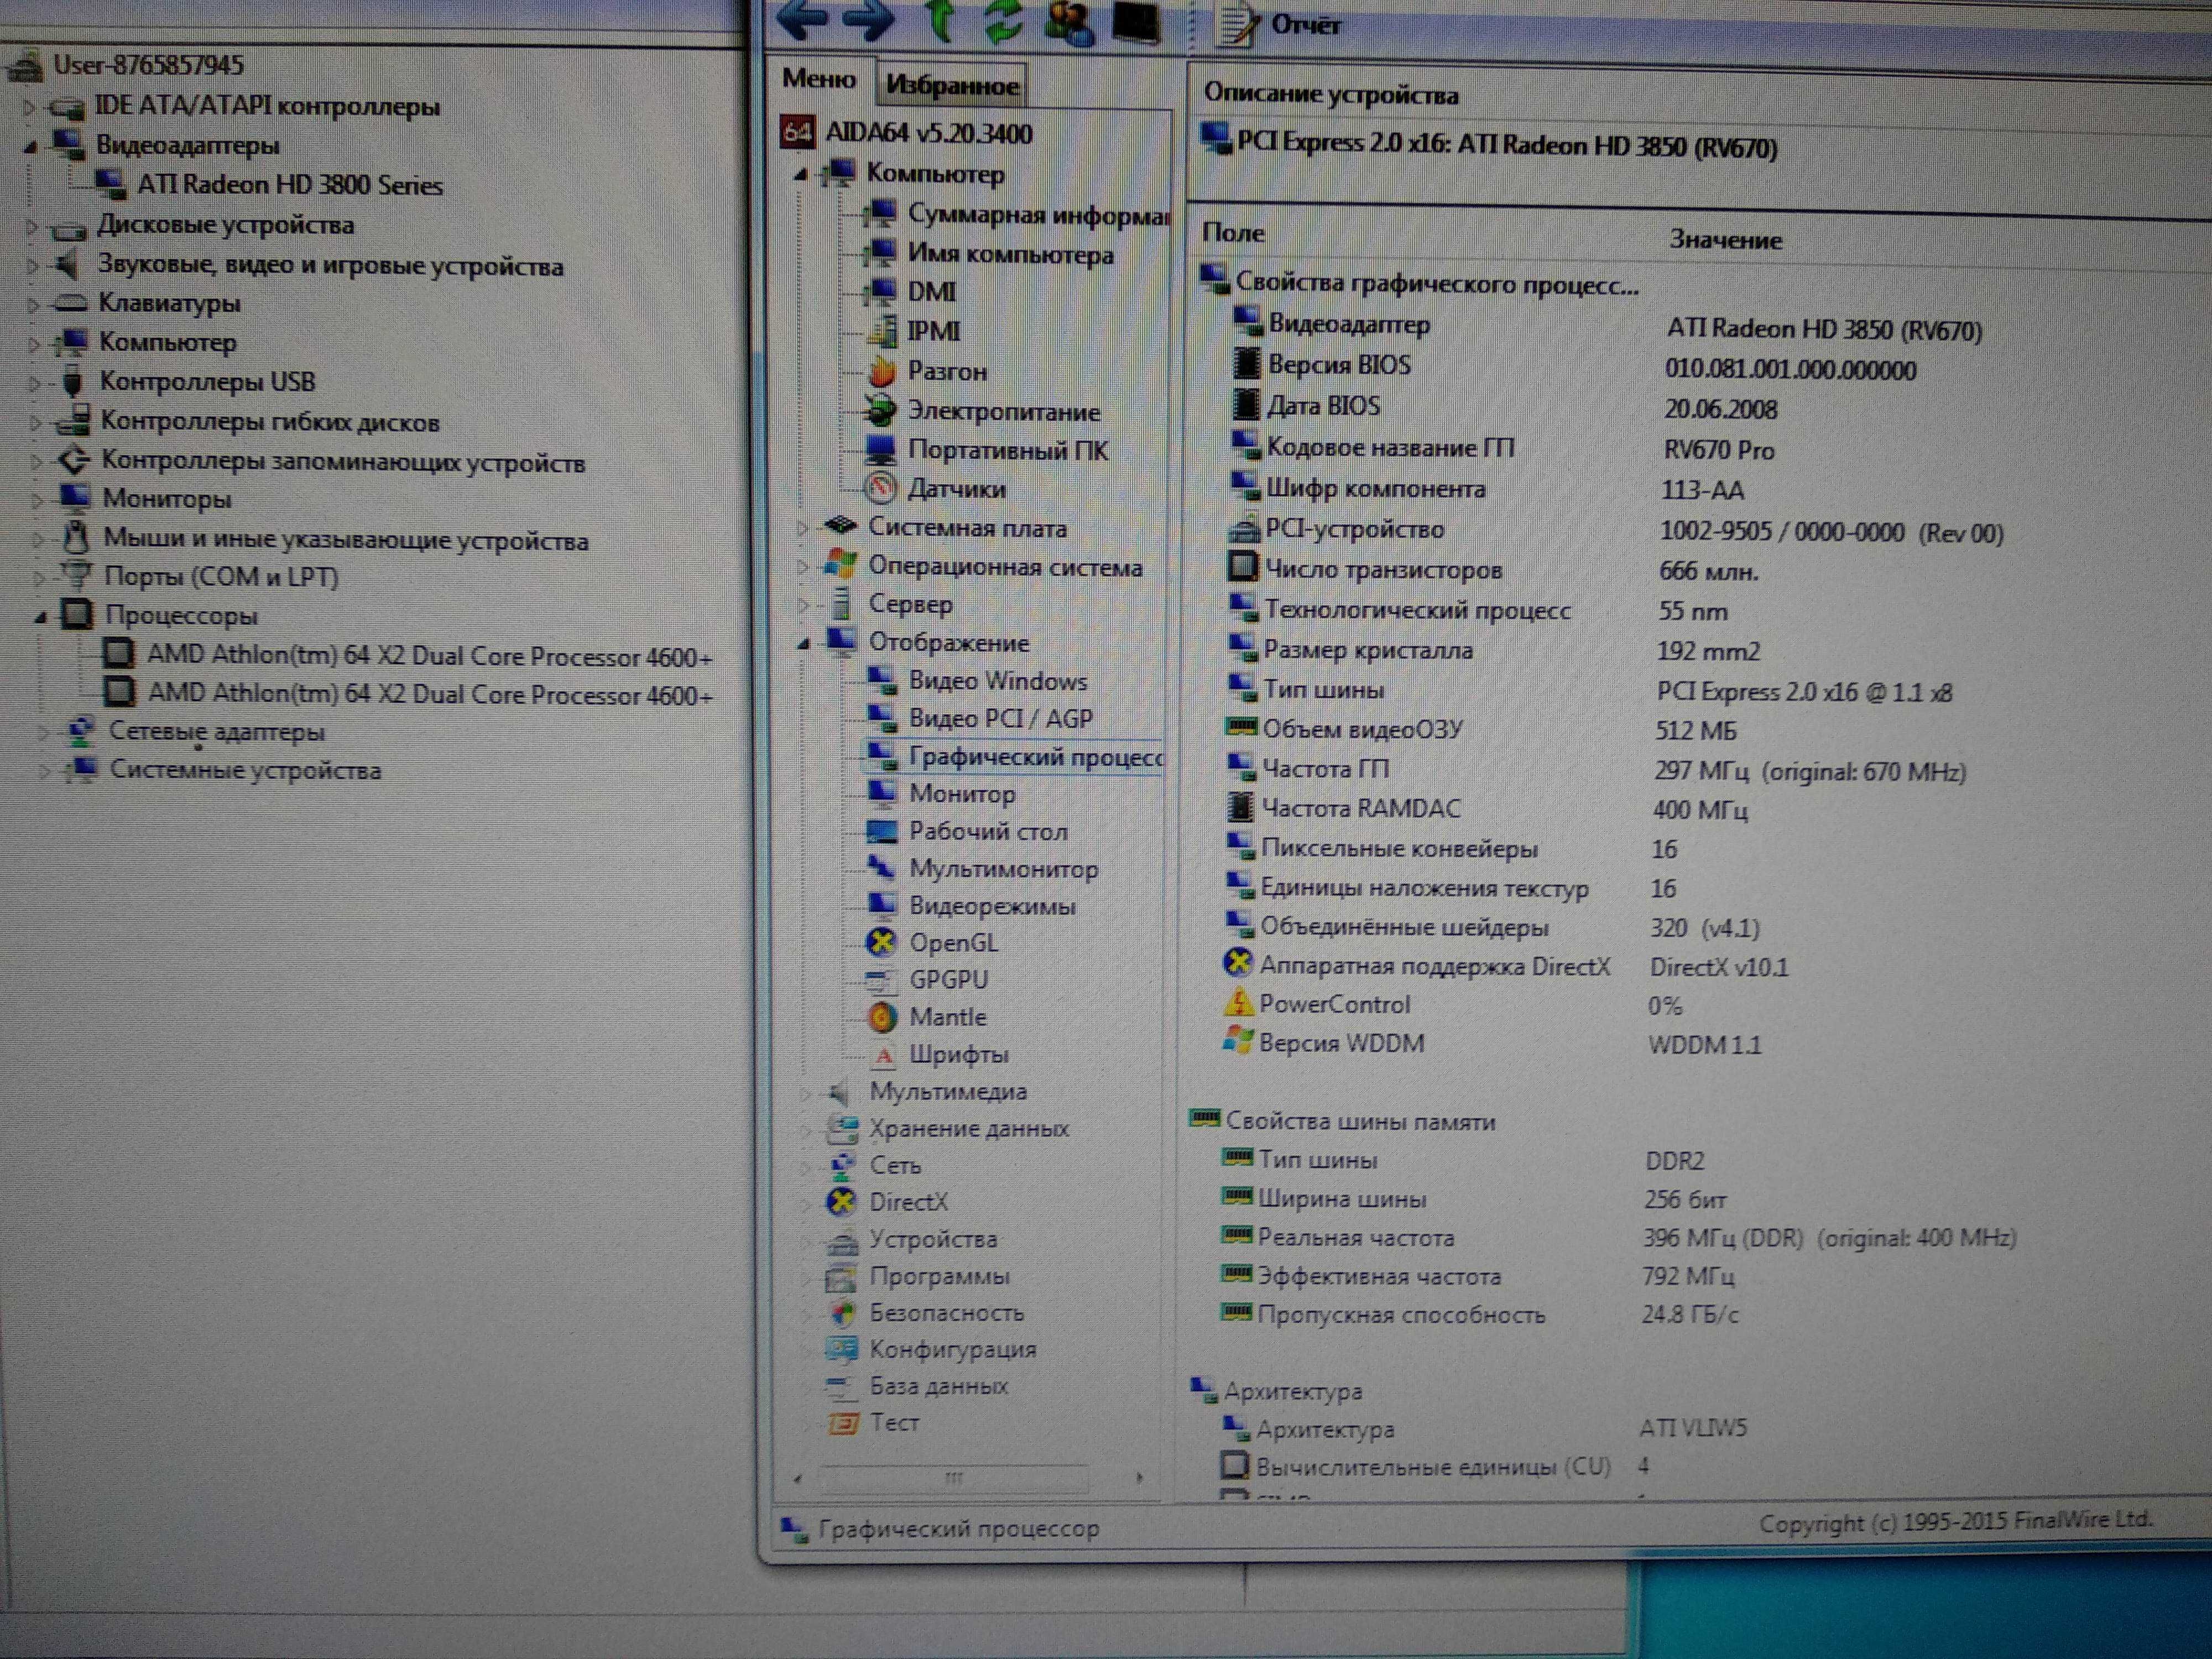The image size is (2212, 1659).
Task: Select first AMD Athlon 64 X2 processor
Action: pos(430,657)
